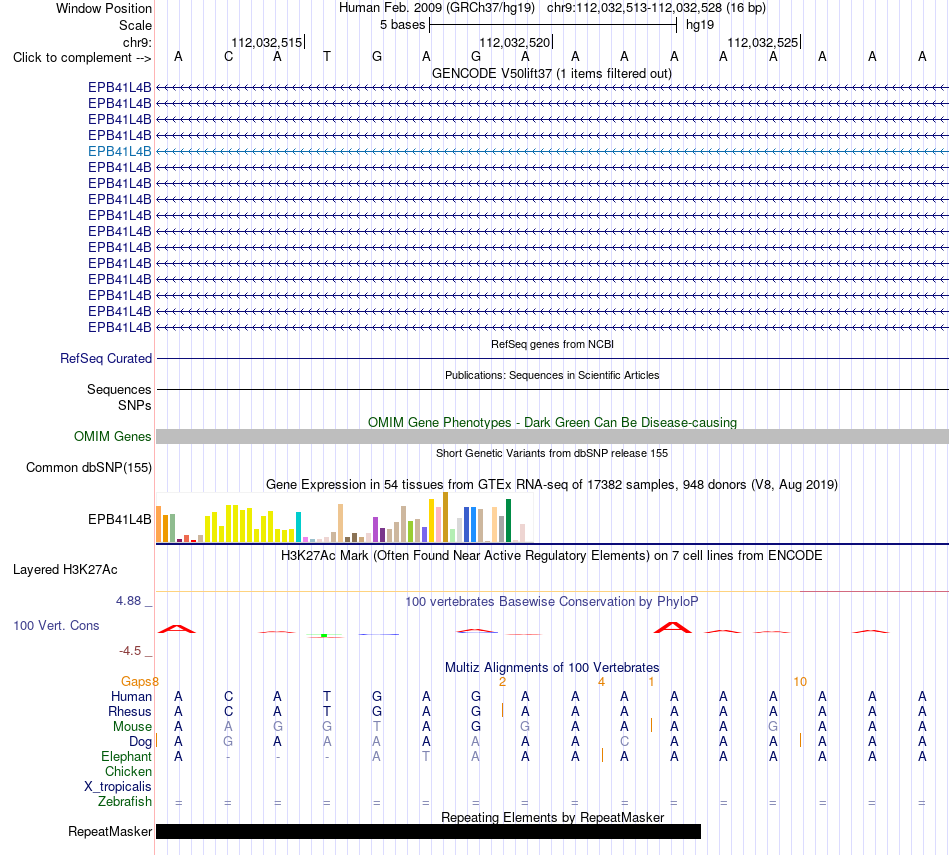950x855 pixels.
Task: Open 'Repeating Elements by RepeatMasker' title
Action: click(552, 817)
